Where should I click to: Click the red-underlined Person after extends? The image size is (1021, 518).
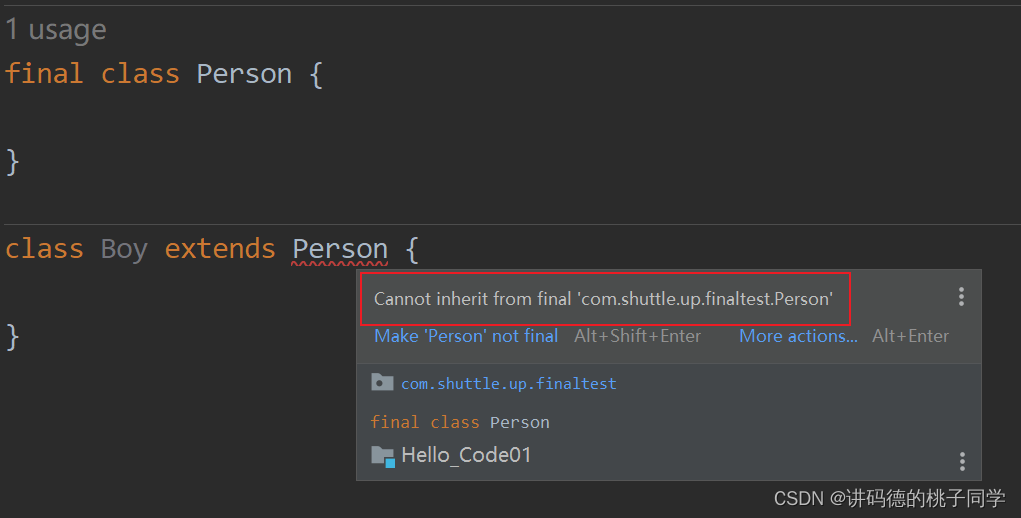[x=340, y=248]
